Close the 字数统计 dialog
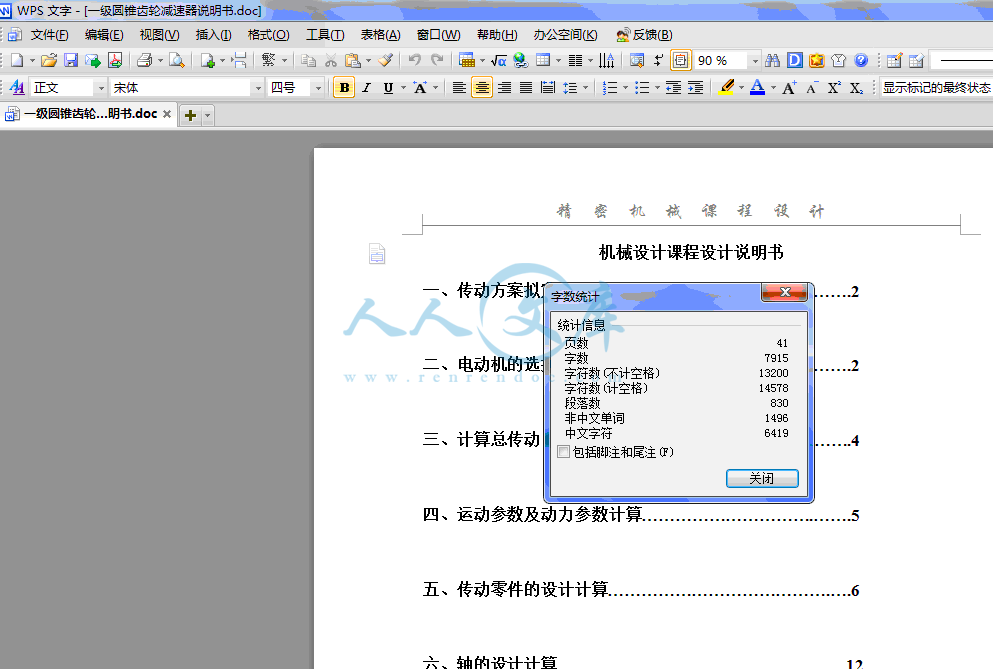Screen dimensions: 993x669 [785, 292]
